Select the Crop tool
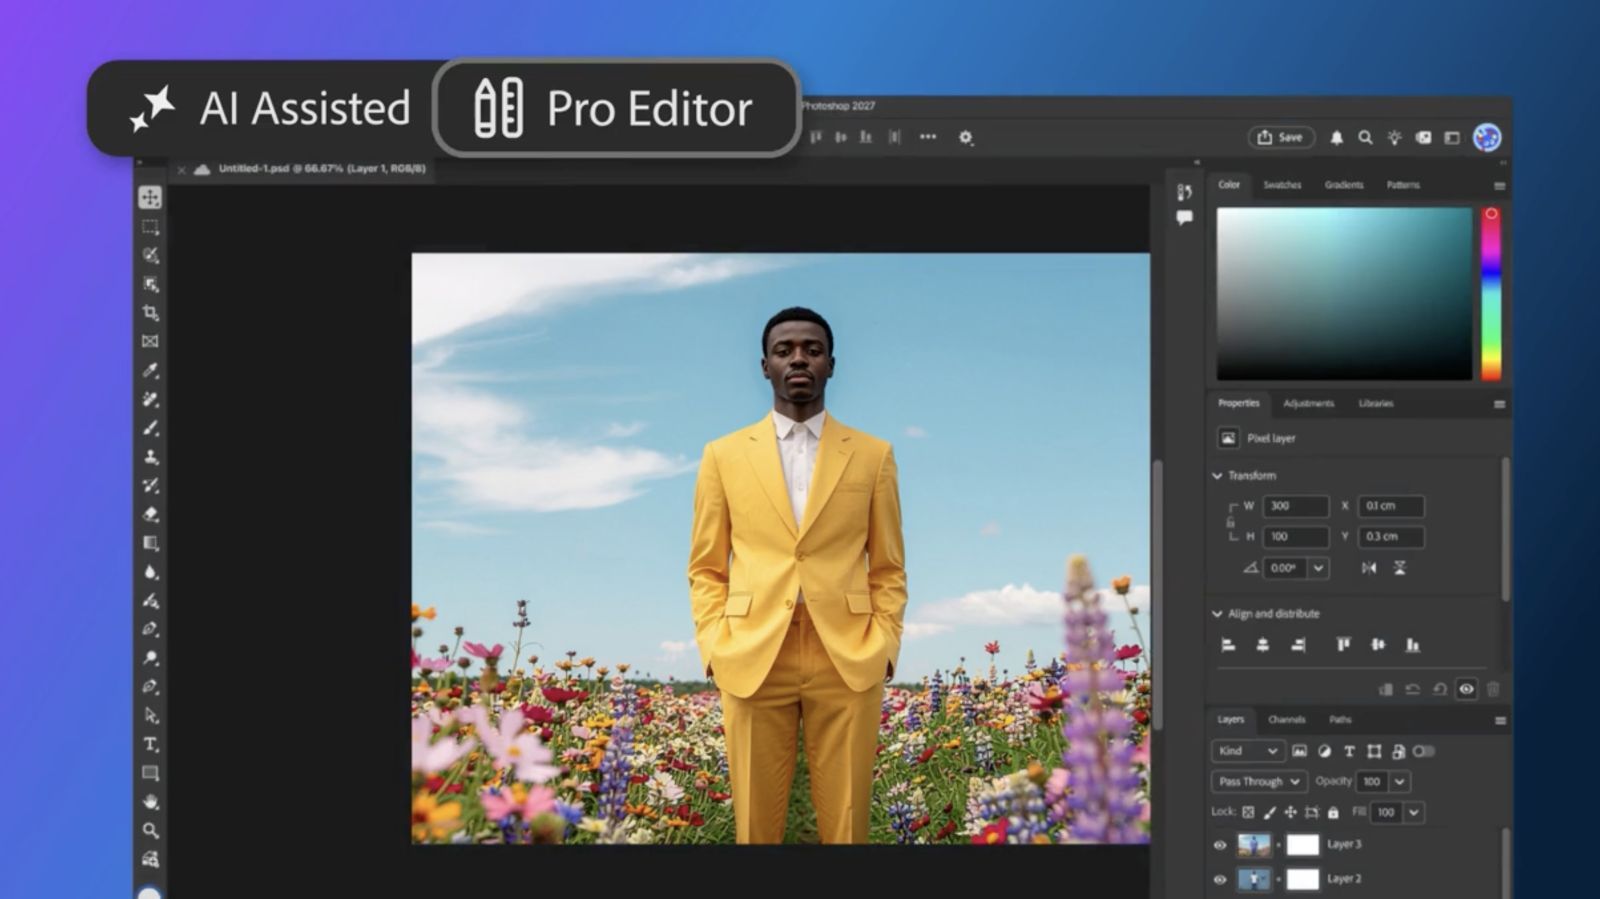This screenshot has height=899, width=1600. (150, 312)
